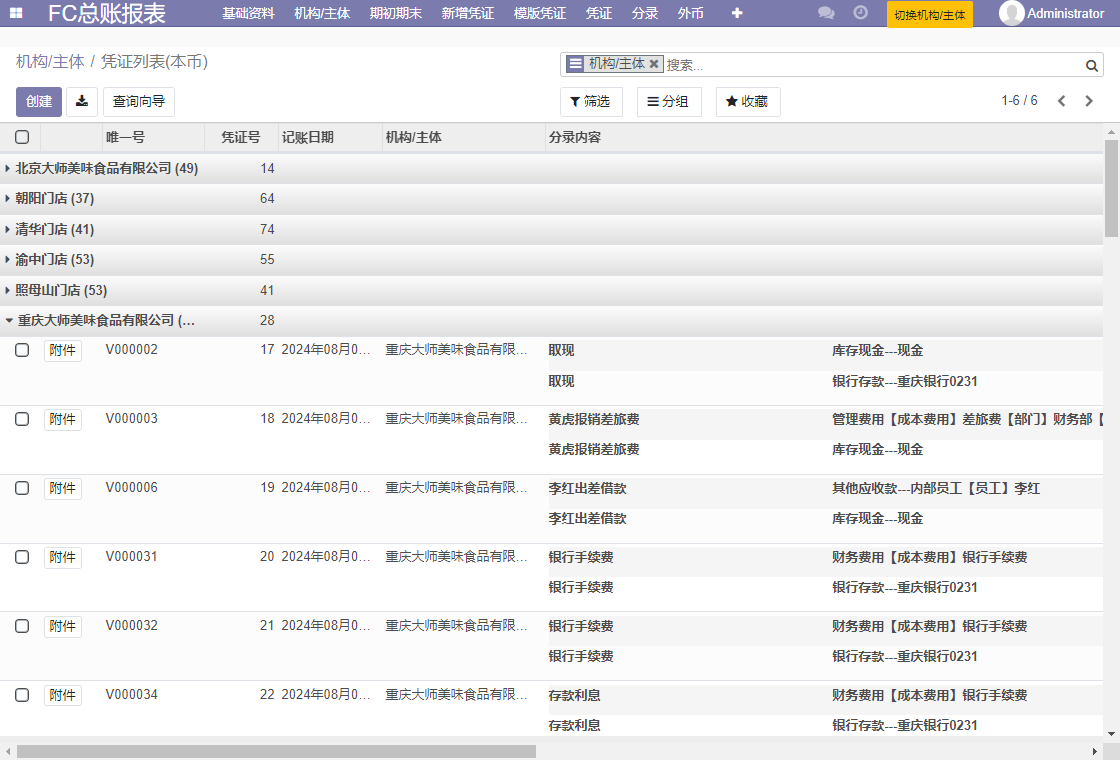This screenshot has width=1120, height=760.
Task: Open the 分录 menu
Action: click(645, 13)
